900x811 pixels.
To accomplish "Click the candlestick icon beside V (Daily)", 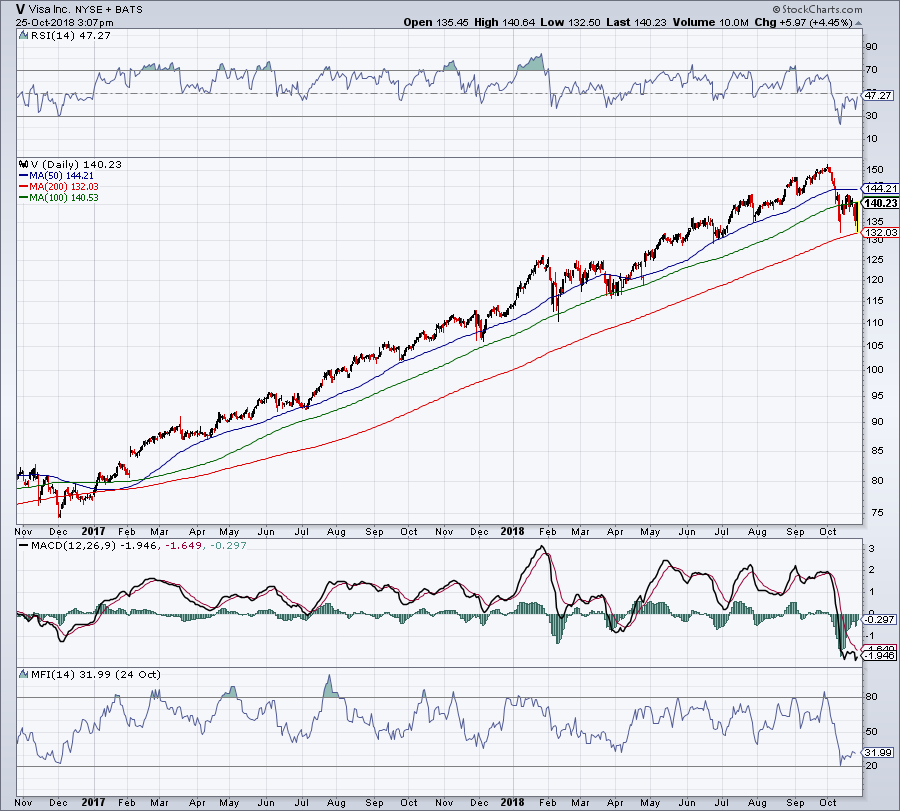I will point(24,165).
